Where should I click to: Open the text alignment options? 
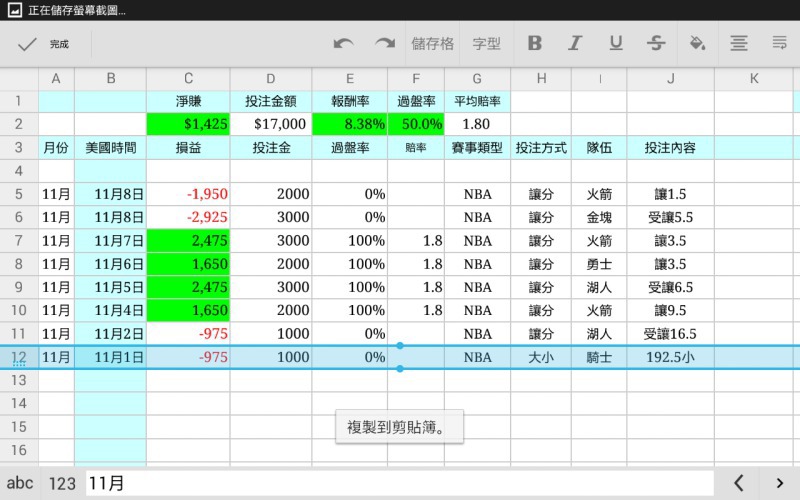[x=738, y=43]
